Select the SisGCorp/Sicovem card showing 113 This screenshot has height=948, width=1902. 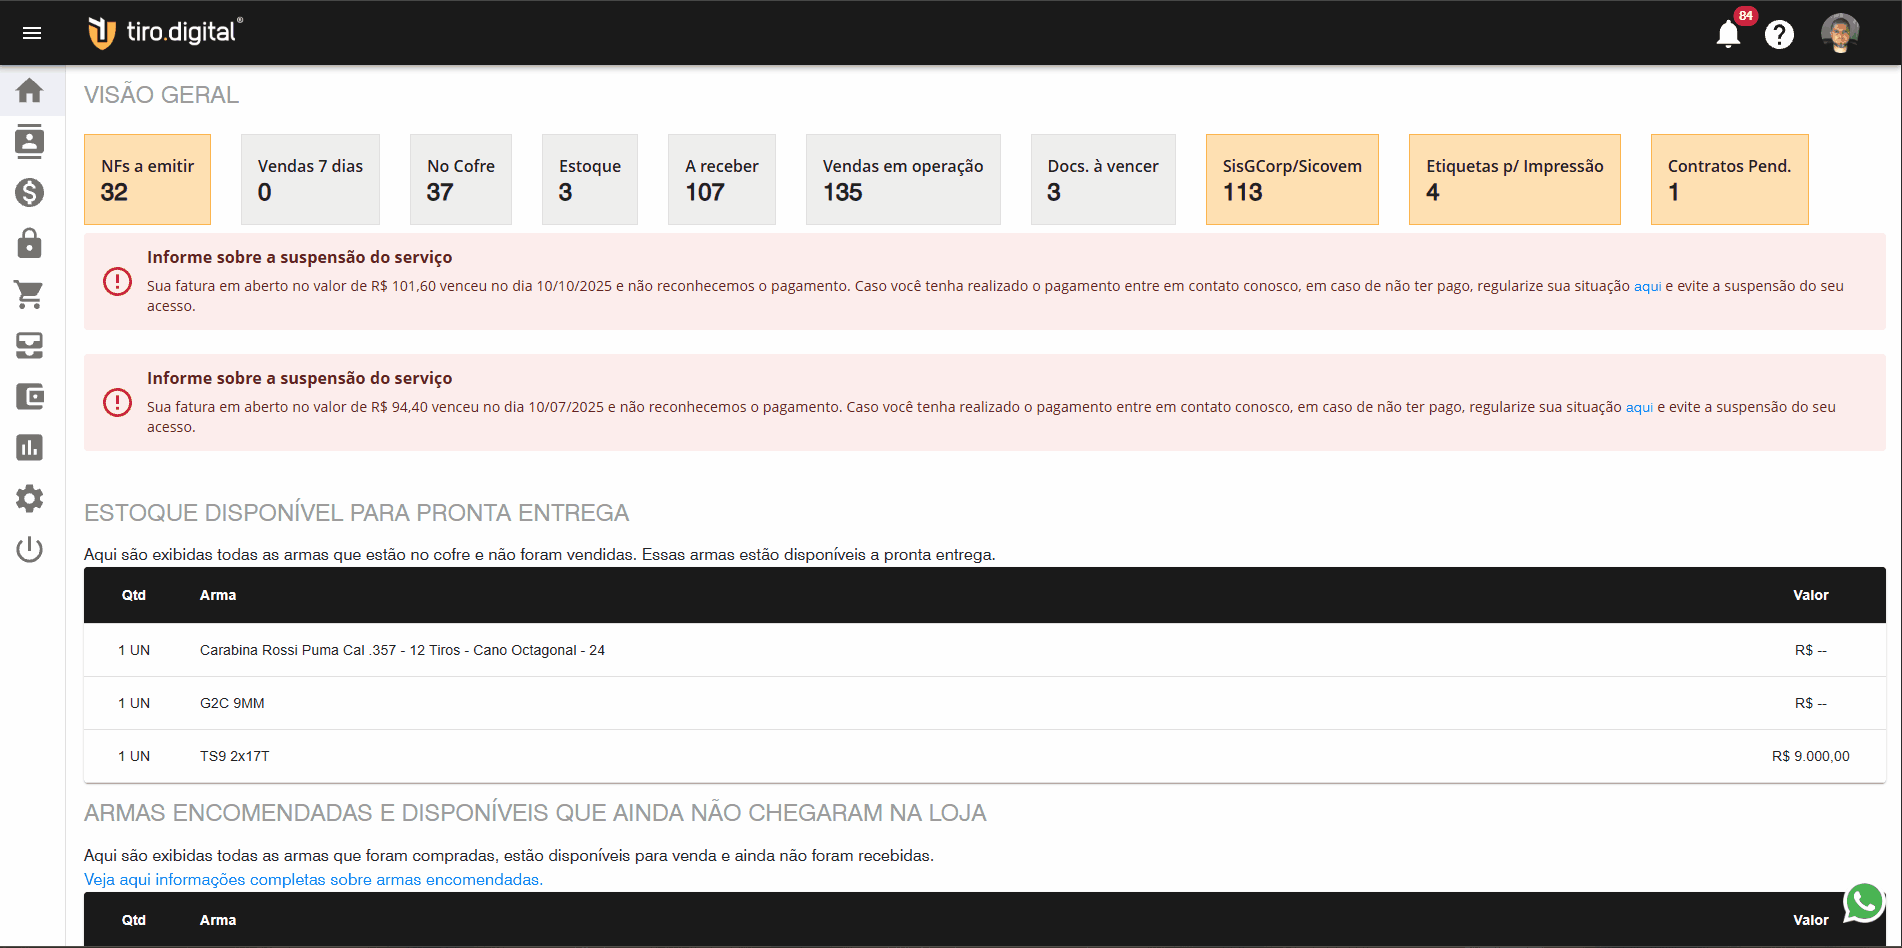pos(1292,179)
